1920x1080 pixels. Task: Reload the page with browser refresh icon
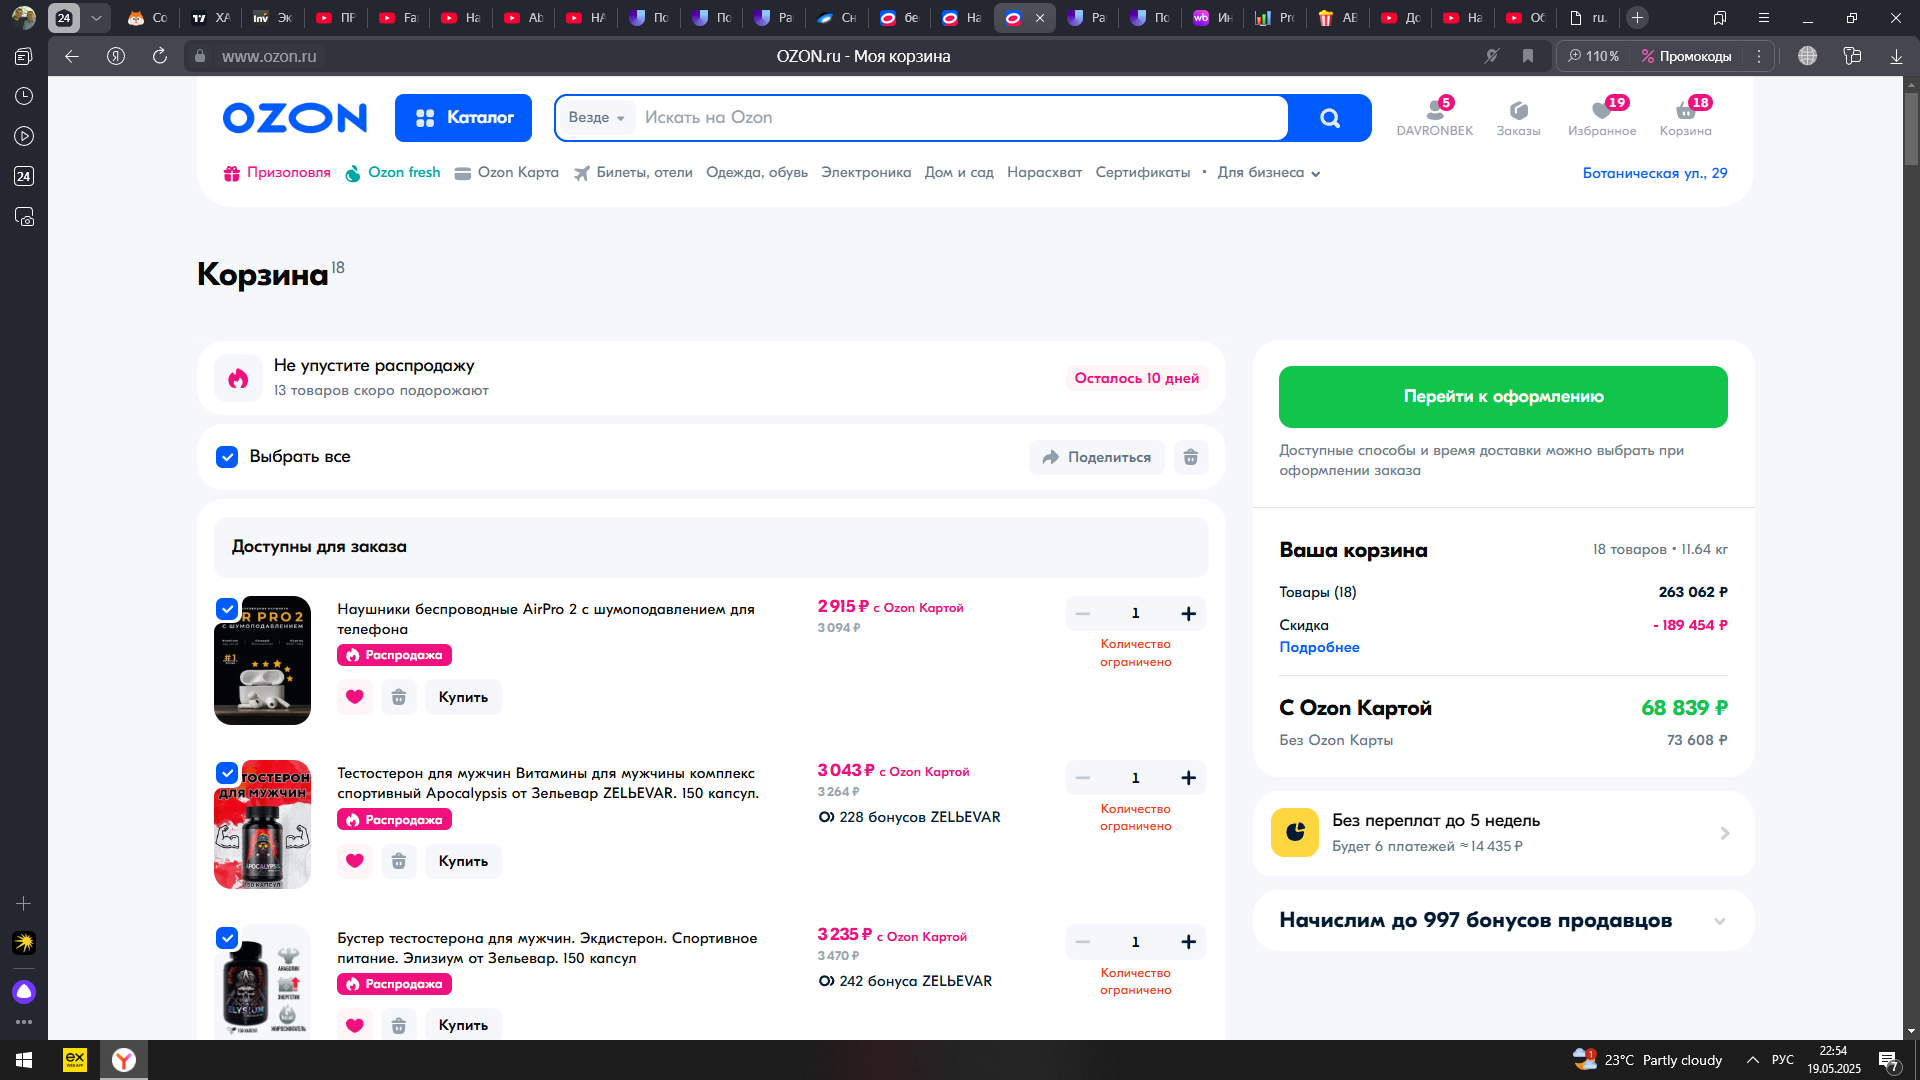160,56
